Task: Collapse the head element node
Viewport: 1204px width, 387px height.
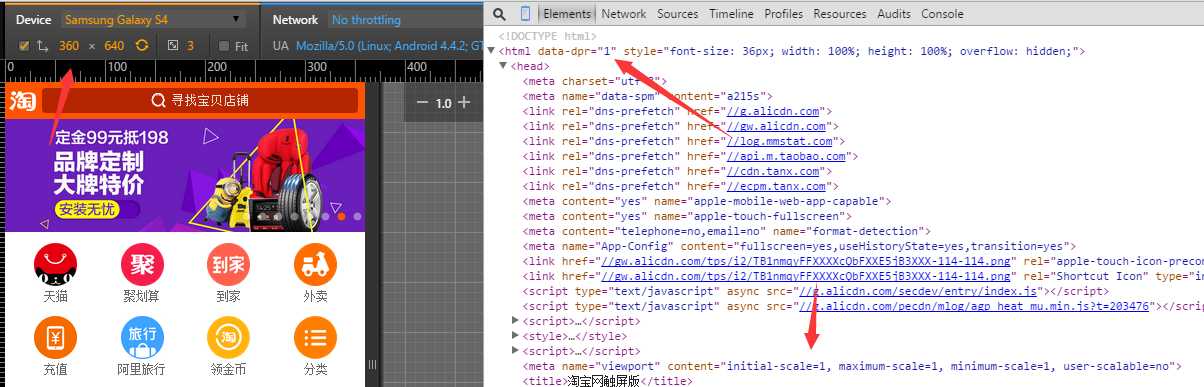Action: [503, 66]
